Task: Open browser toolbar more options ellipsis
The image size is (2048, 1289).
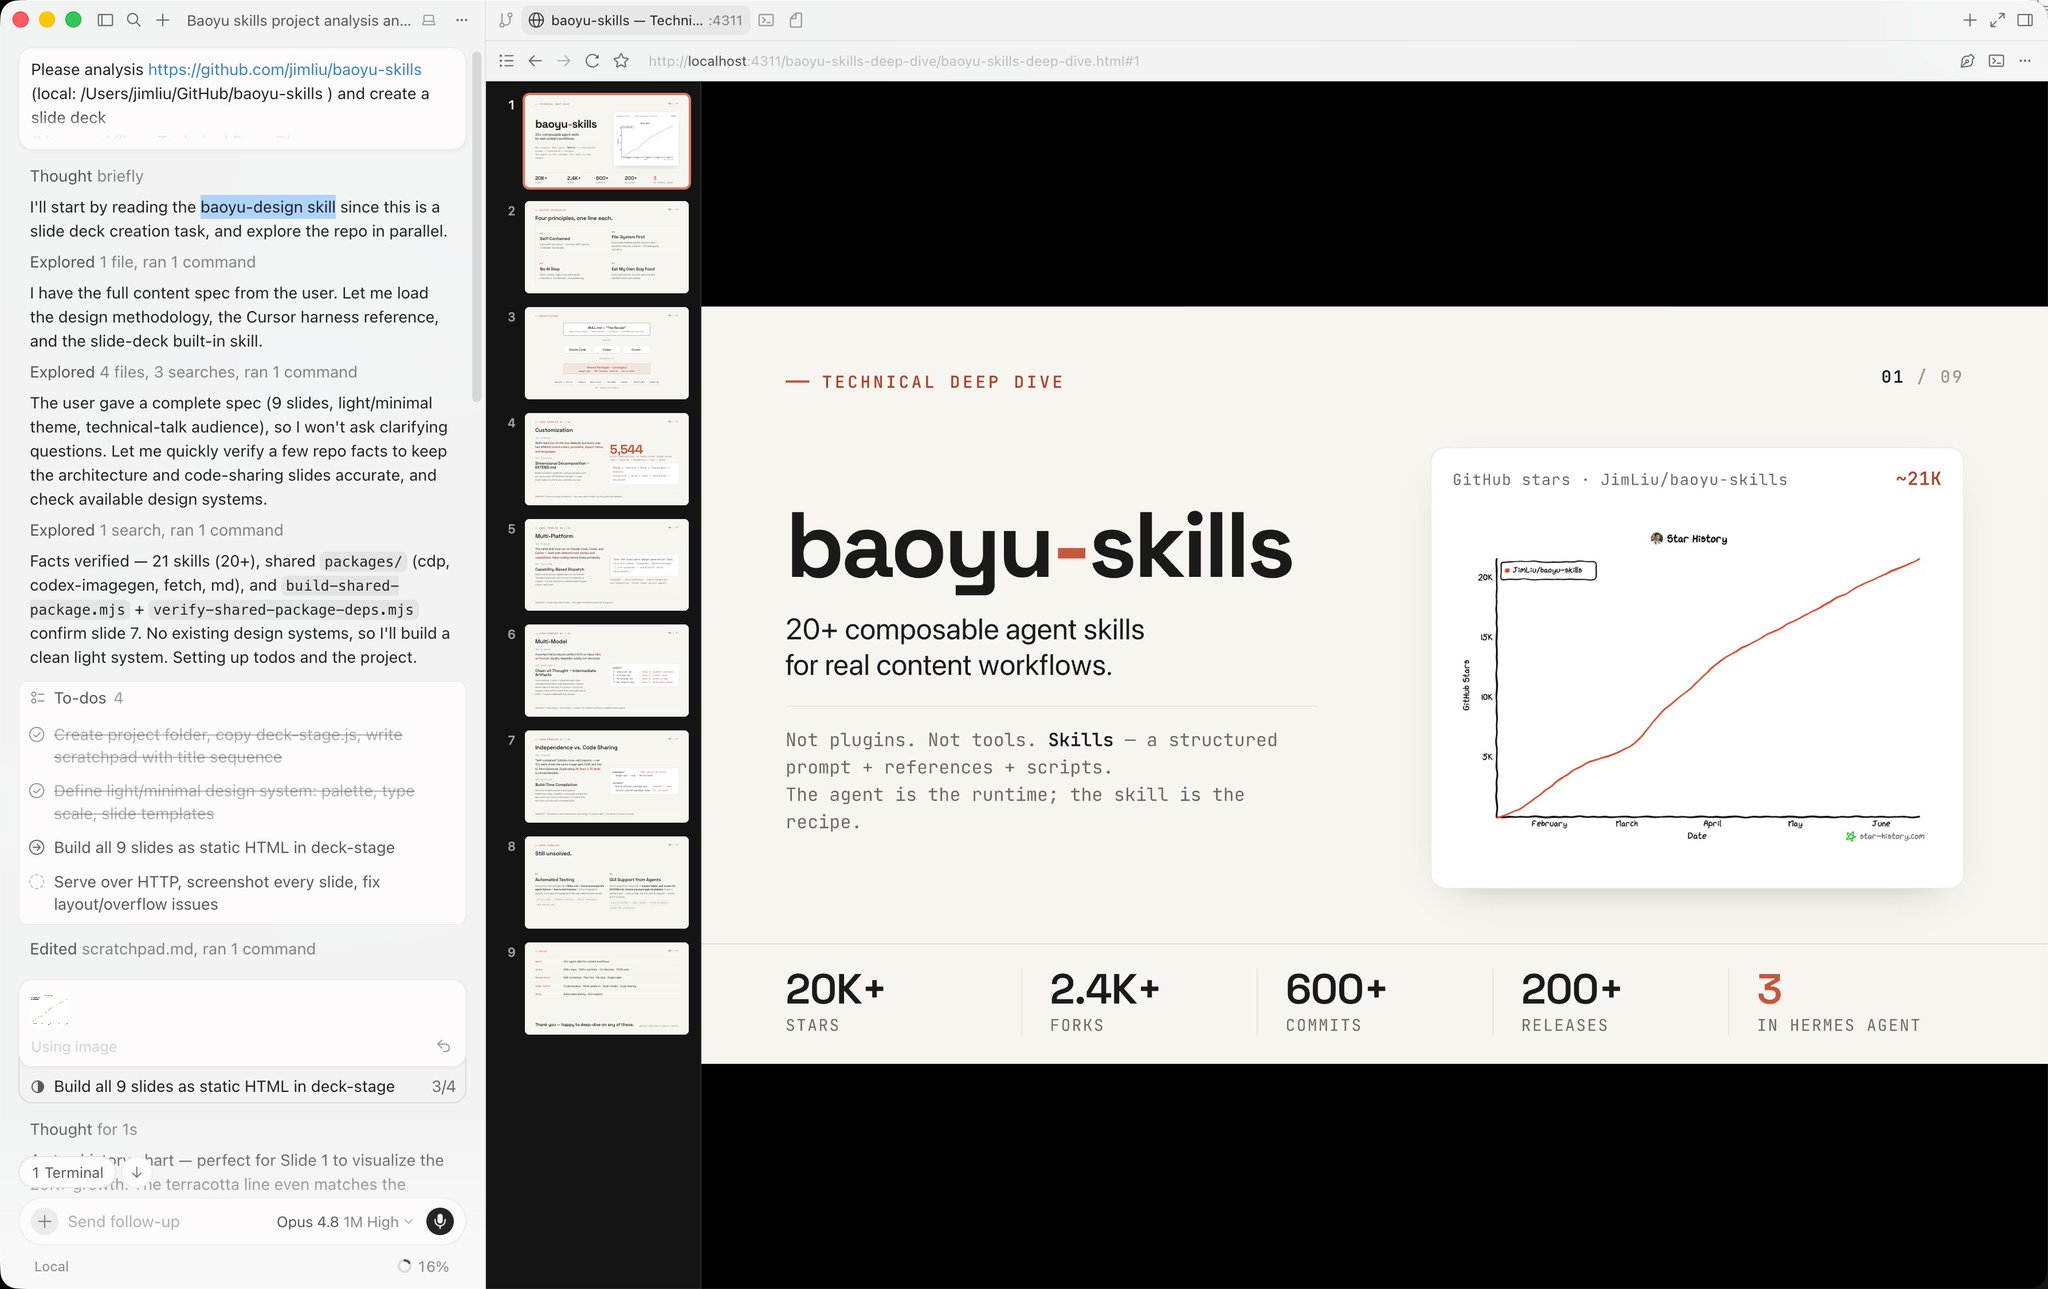Action: (2025, 61)
